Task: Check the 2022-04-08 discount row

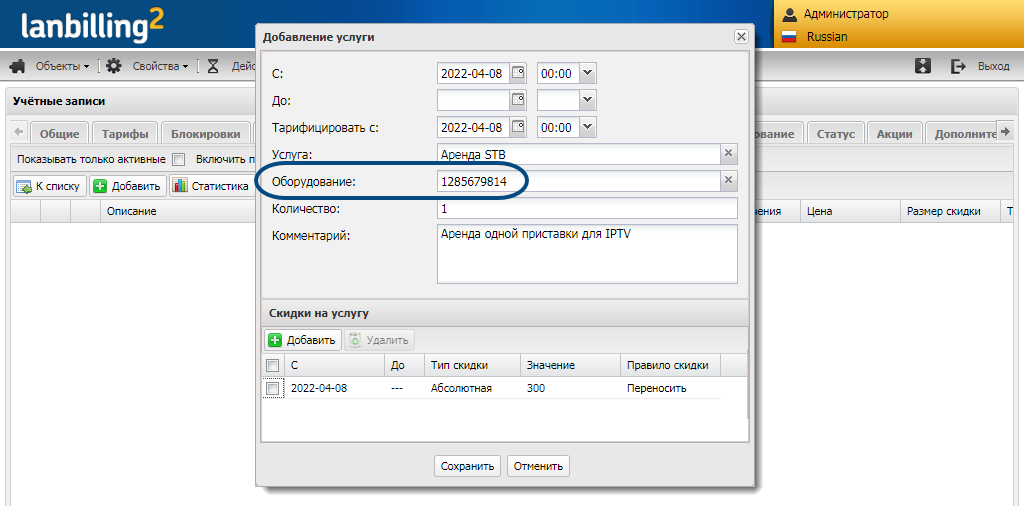Action: click(x=273, y=388)
